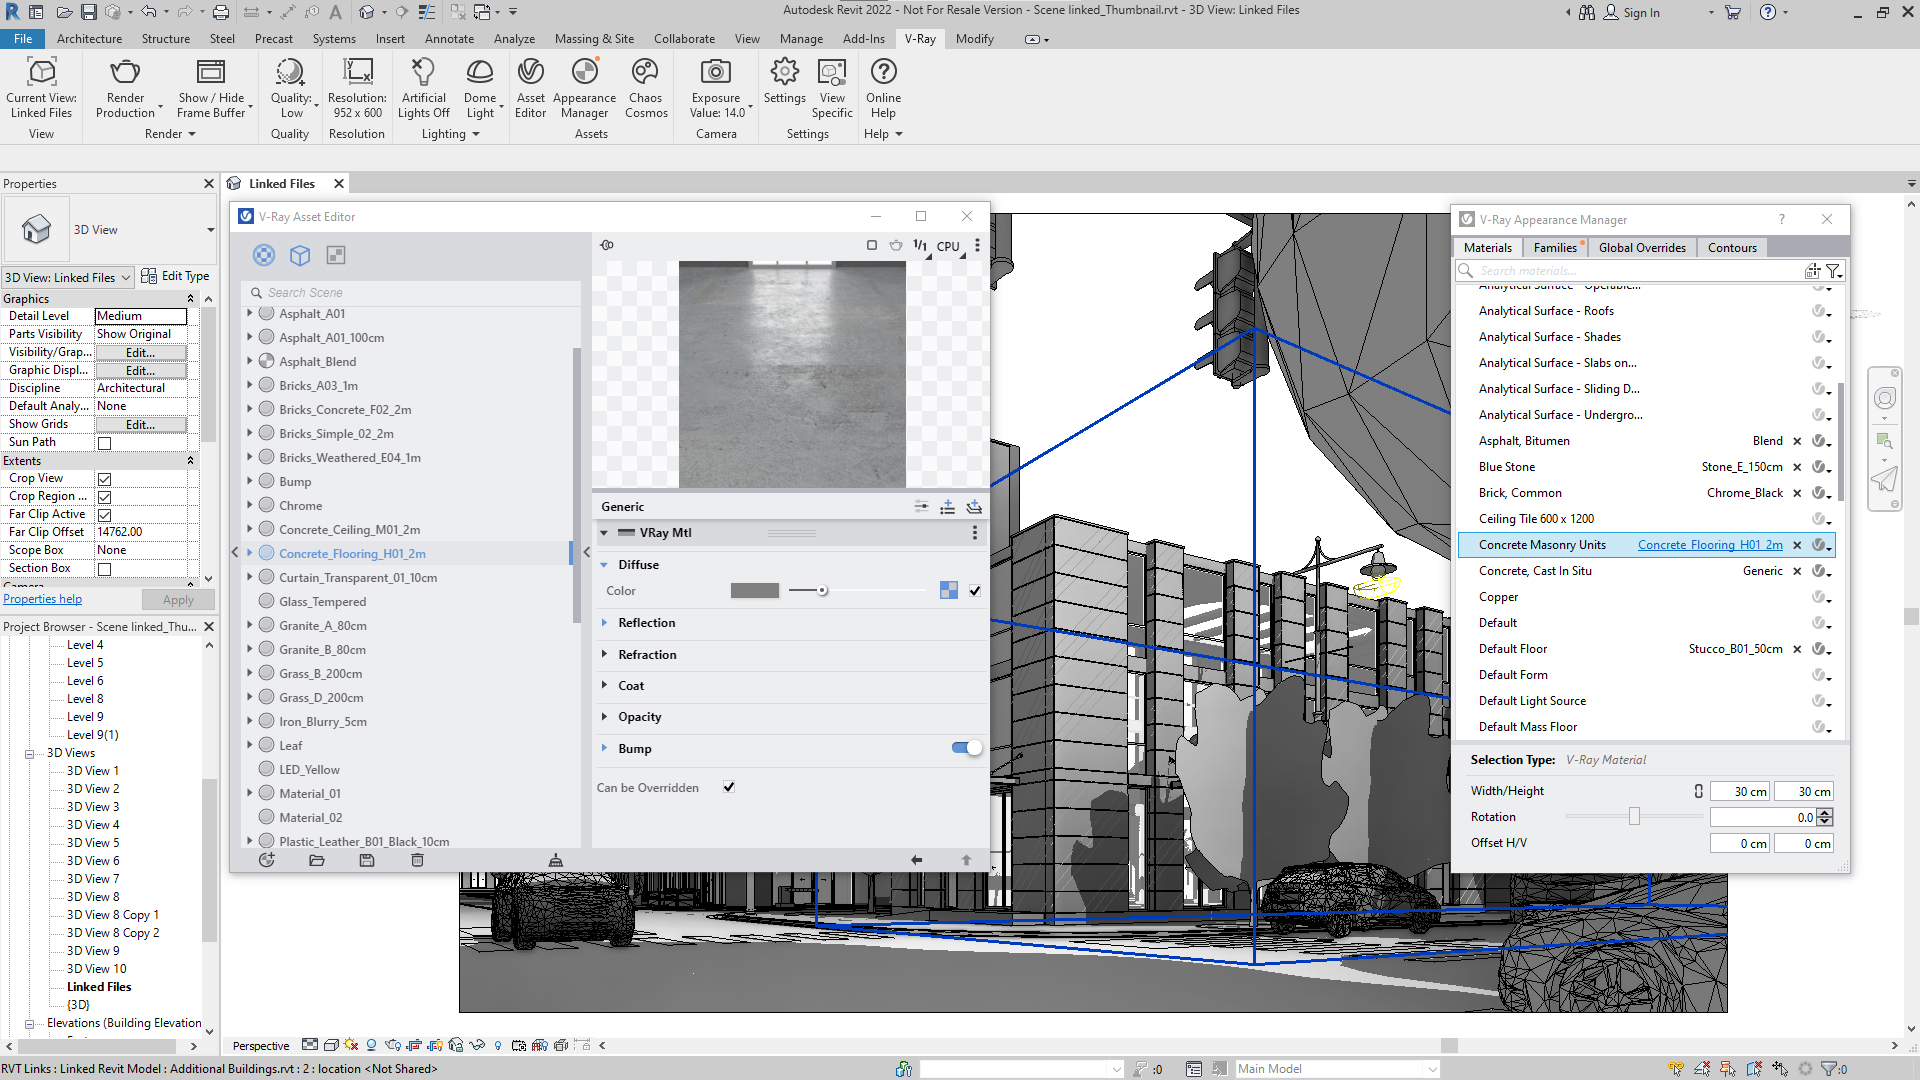The image size is (1920, 1080).
Task: Open Show/Hide Frame Buffer
Action: pyautogui.click(x=211, y=73)
